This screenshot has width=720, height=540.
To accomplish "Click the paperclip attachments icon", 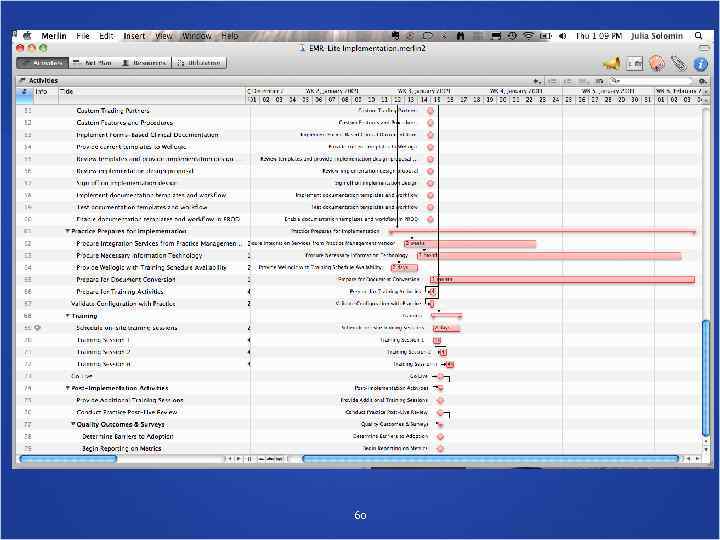I will tap(678, 64).
